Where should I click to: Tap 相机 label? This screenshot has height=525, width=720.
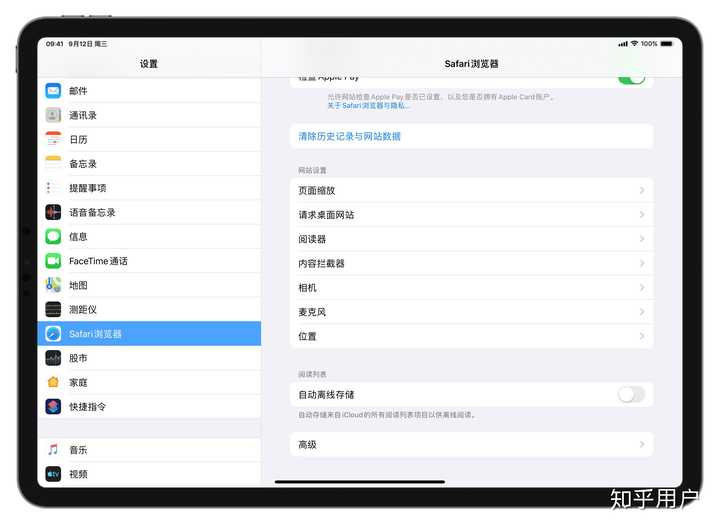click(307, 288)
